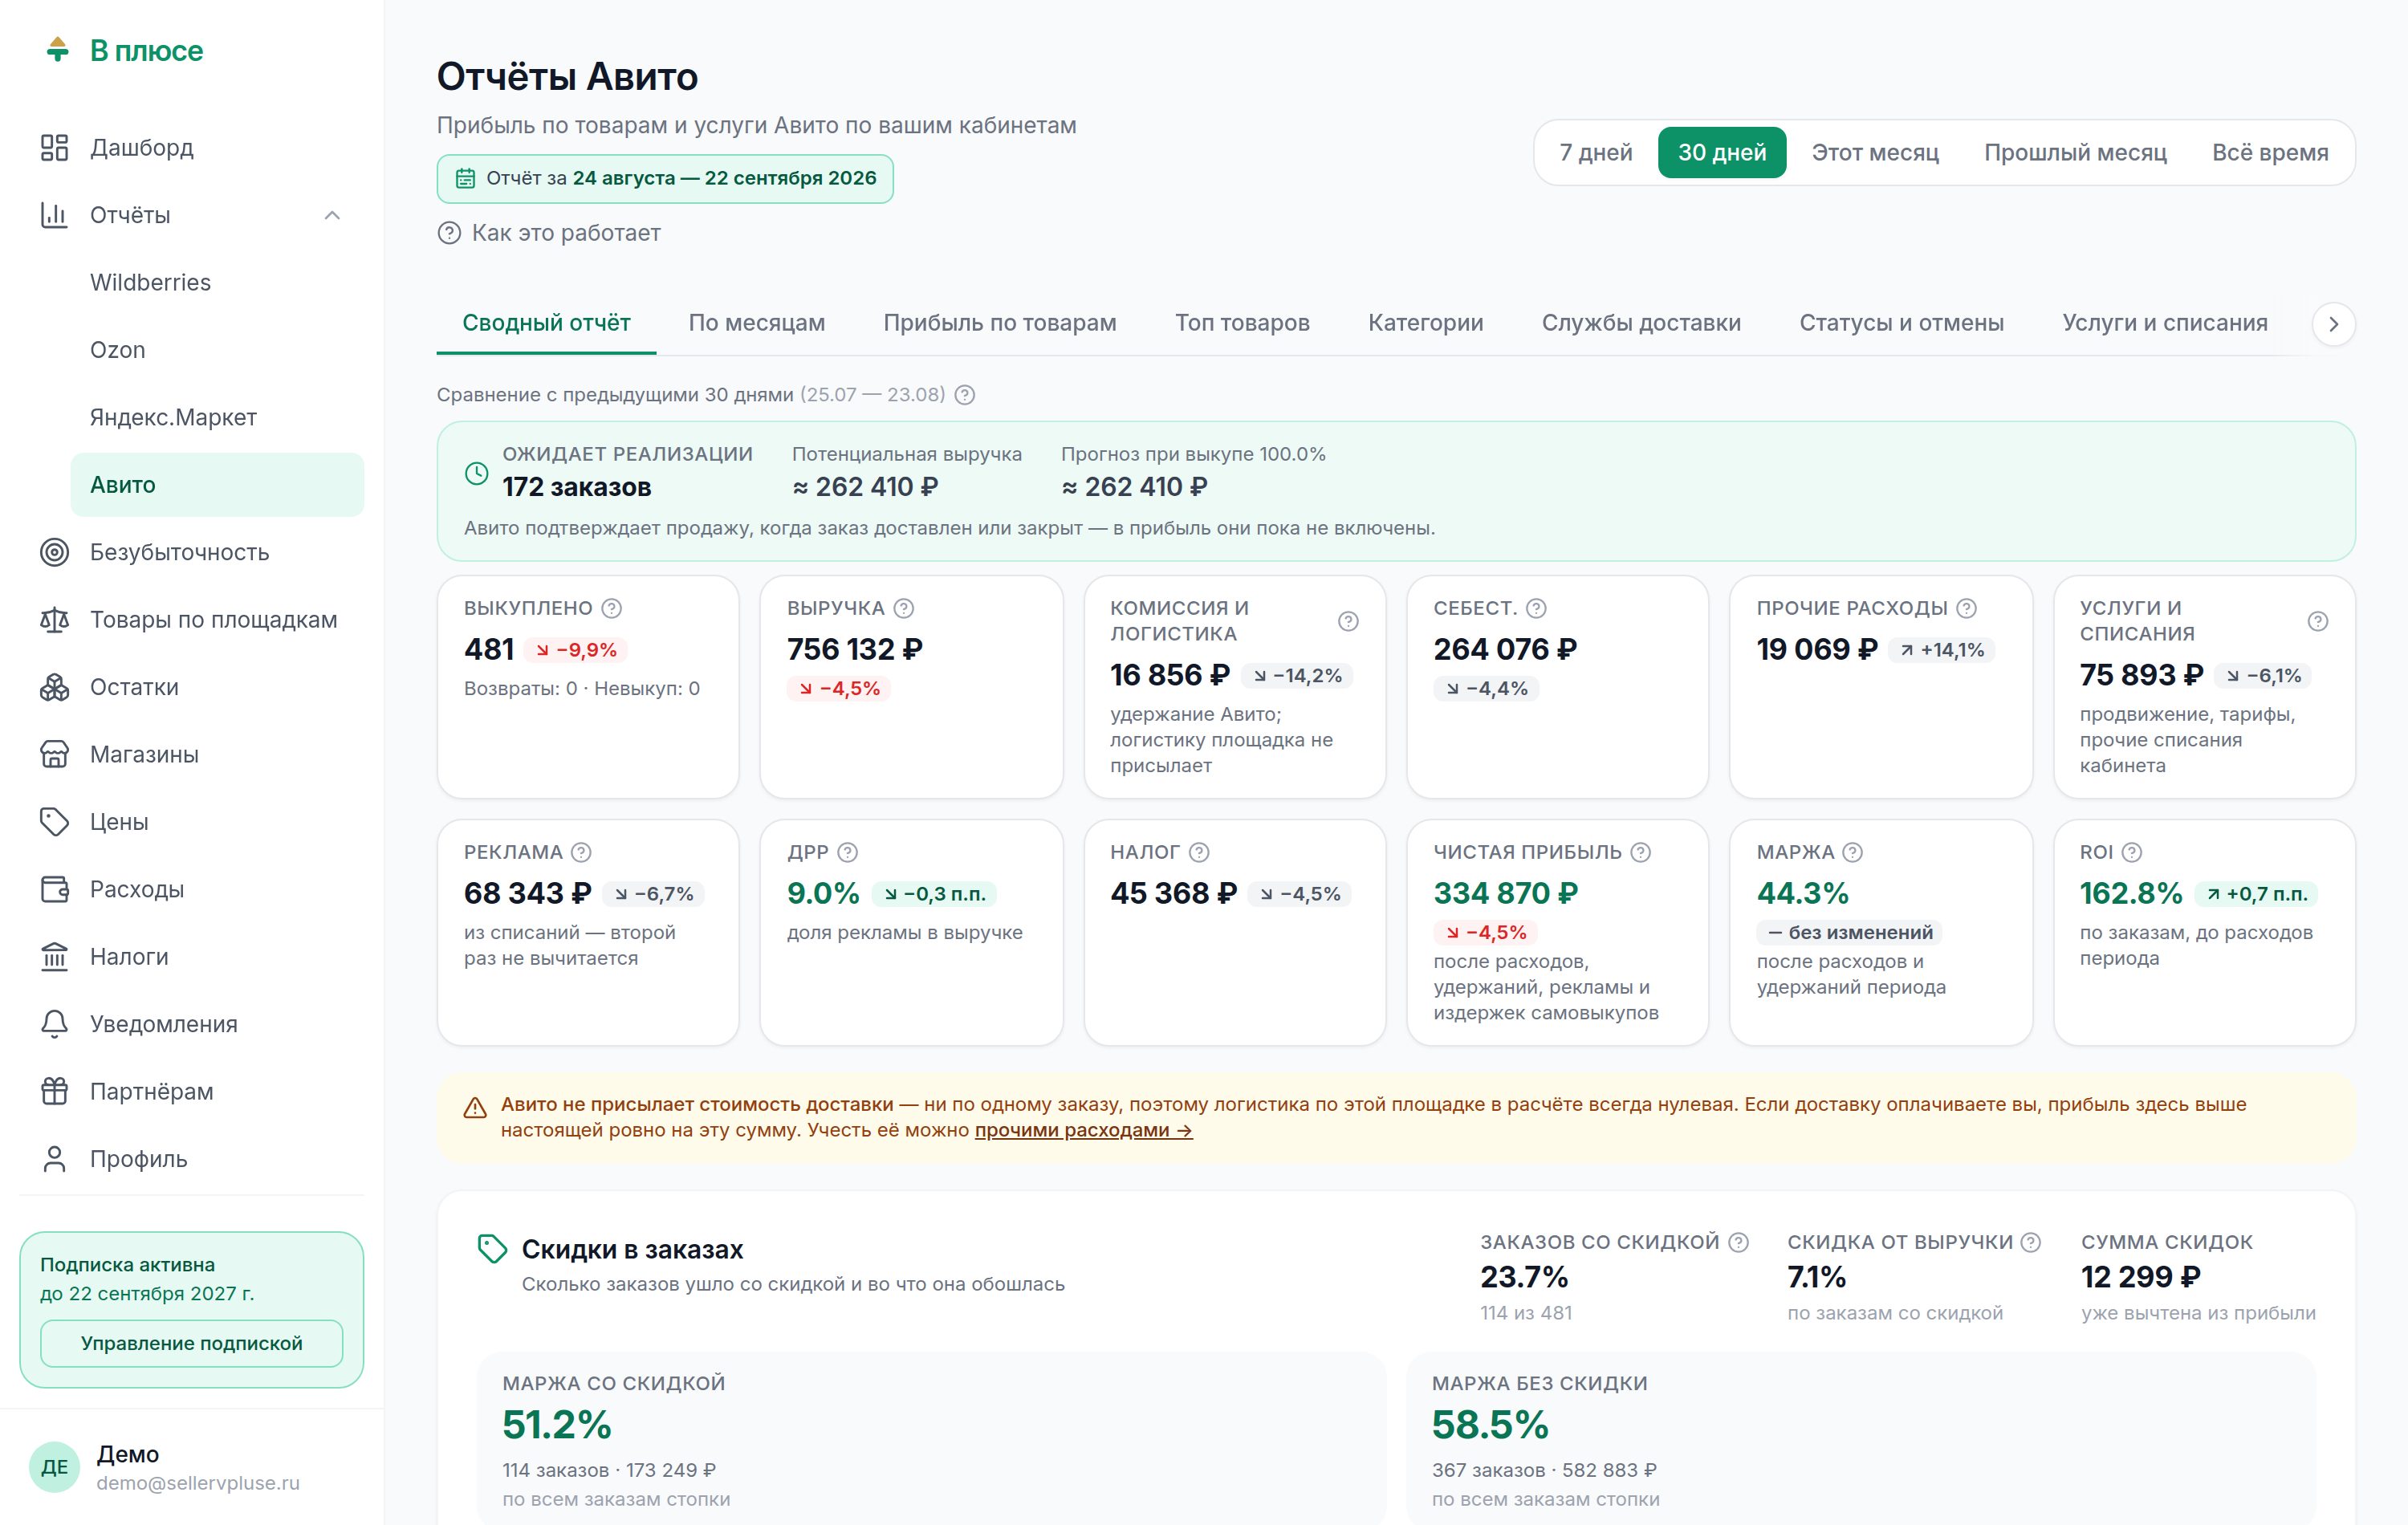Click the help icon on КОМИССИЯ И ЛОГИСТИКА card

[x=1348, y=621]
